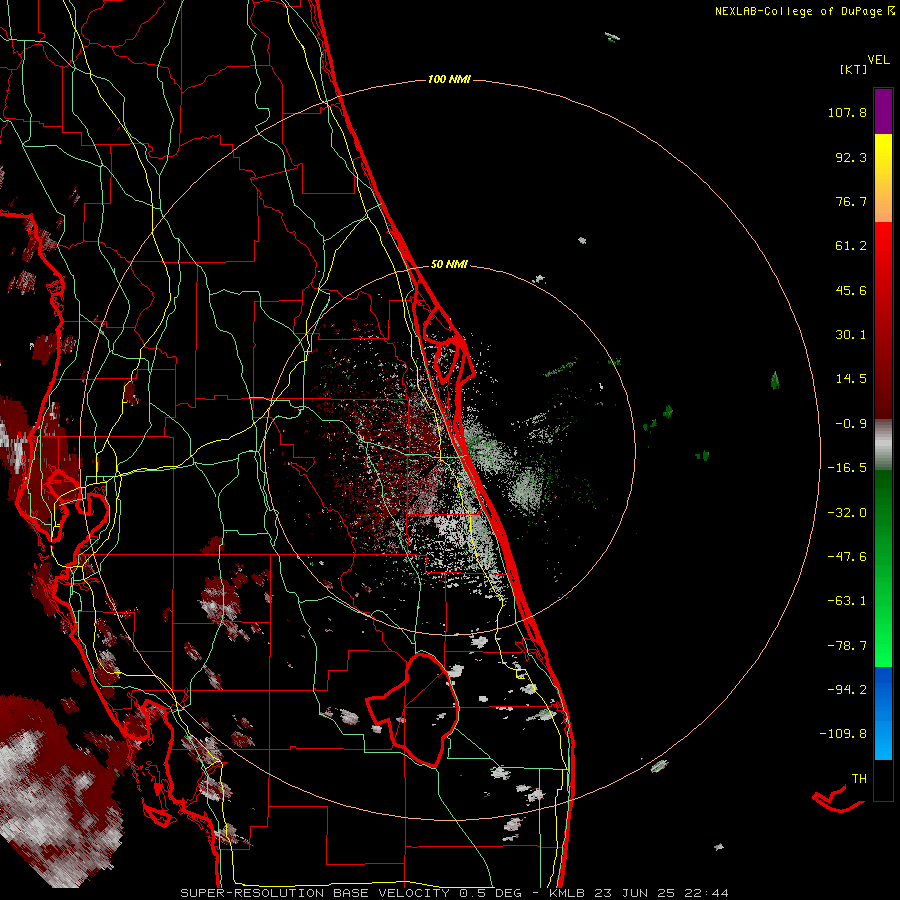Click the 76.7 scale value

click(x=851, y=201)
